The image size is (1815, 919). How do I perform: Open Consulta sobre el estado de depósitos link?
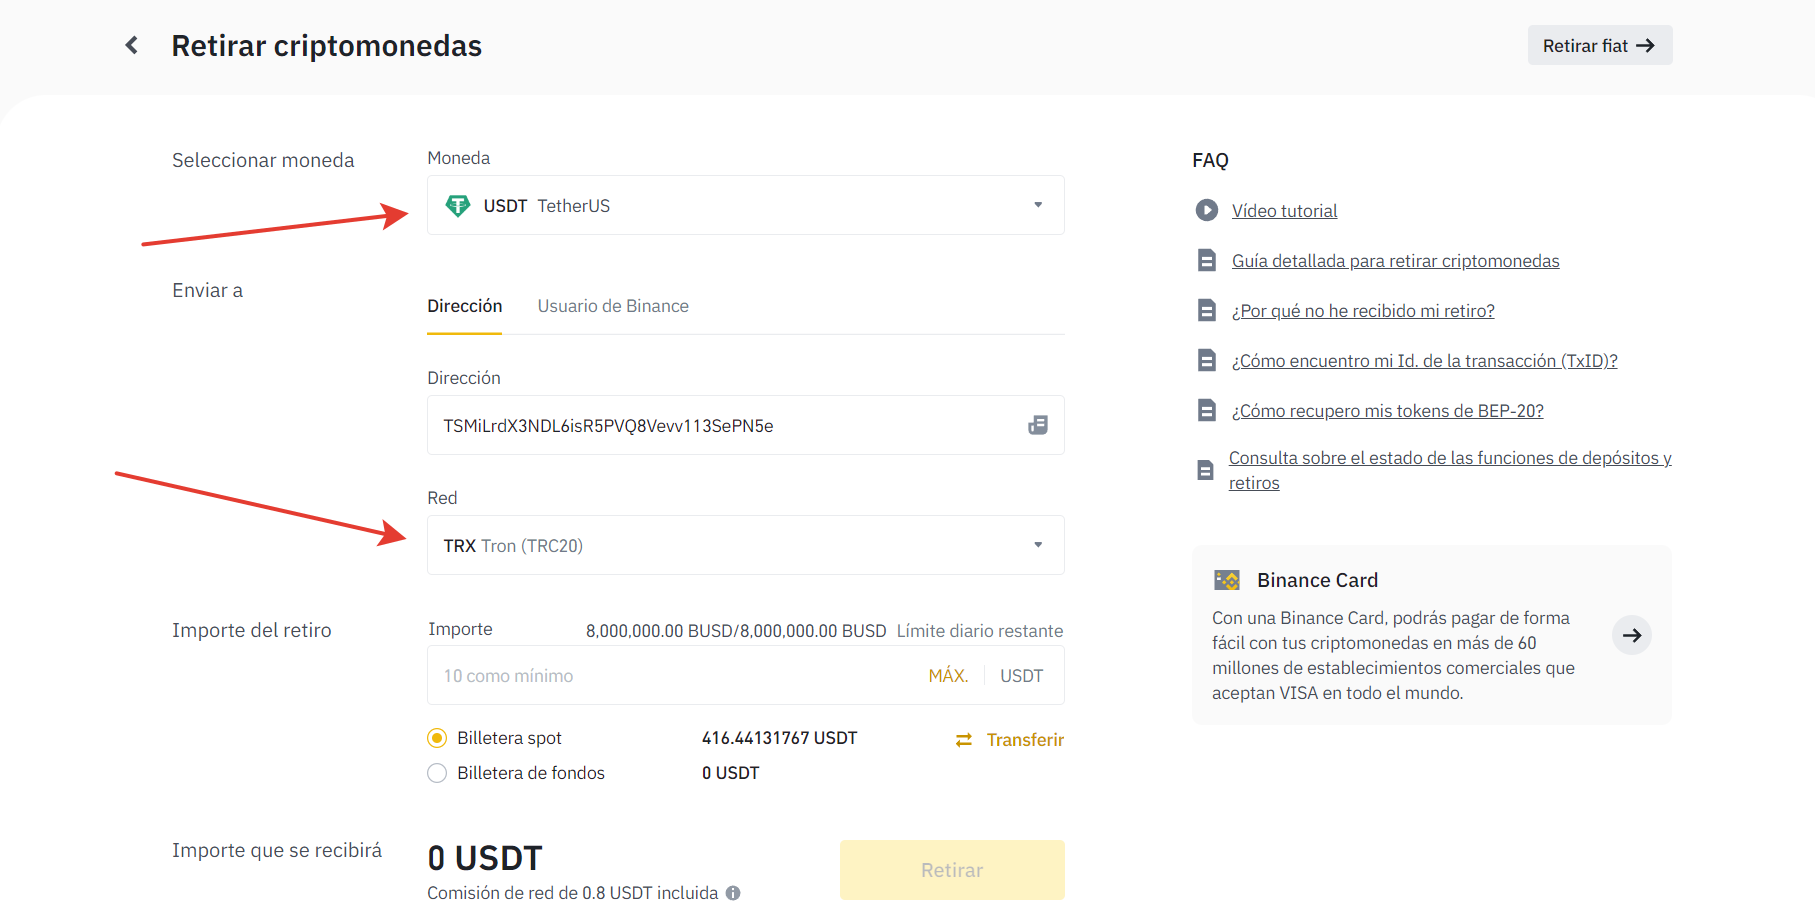[x=1450, y=470]
